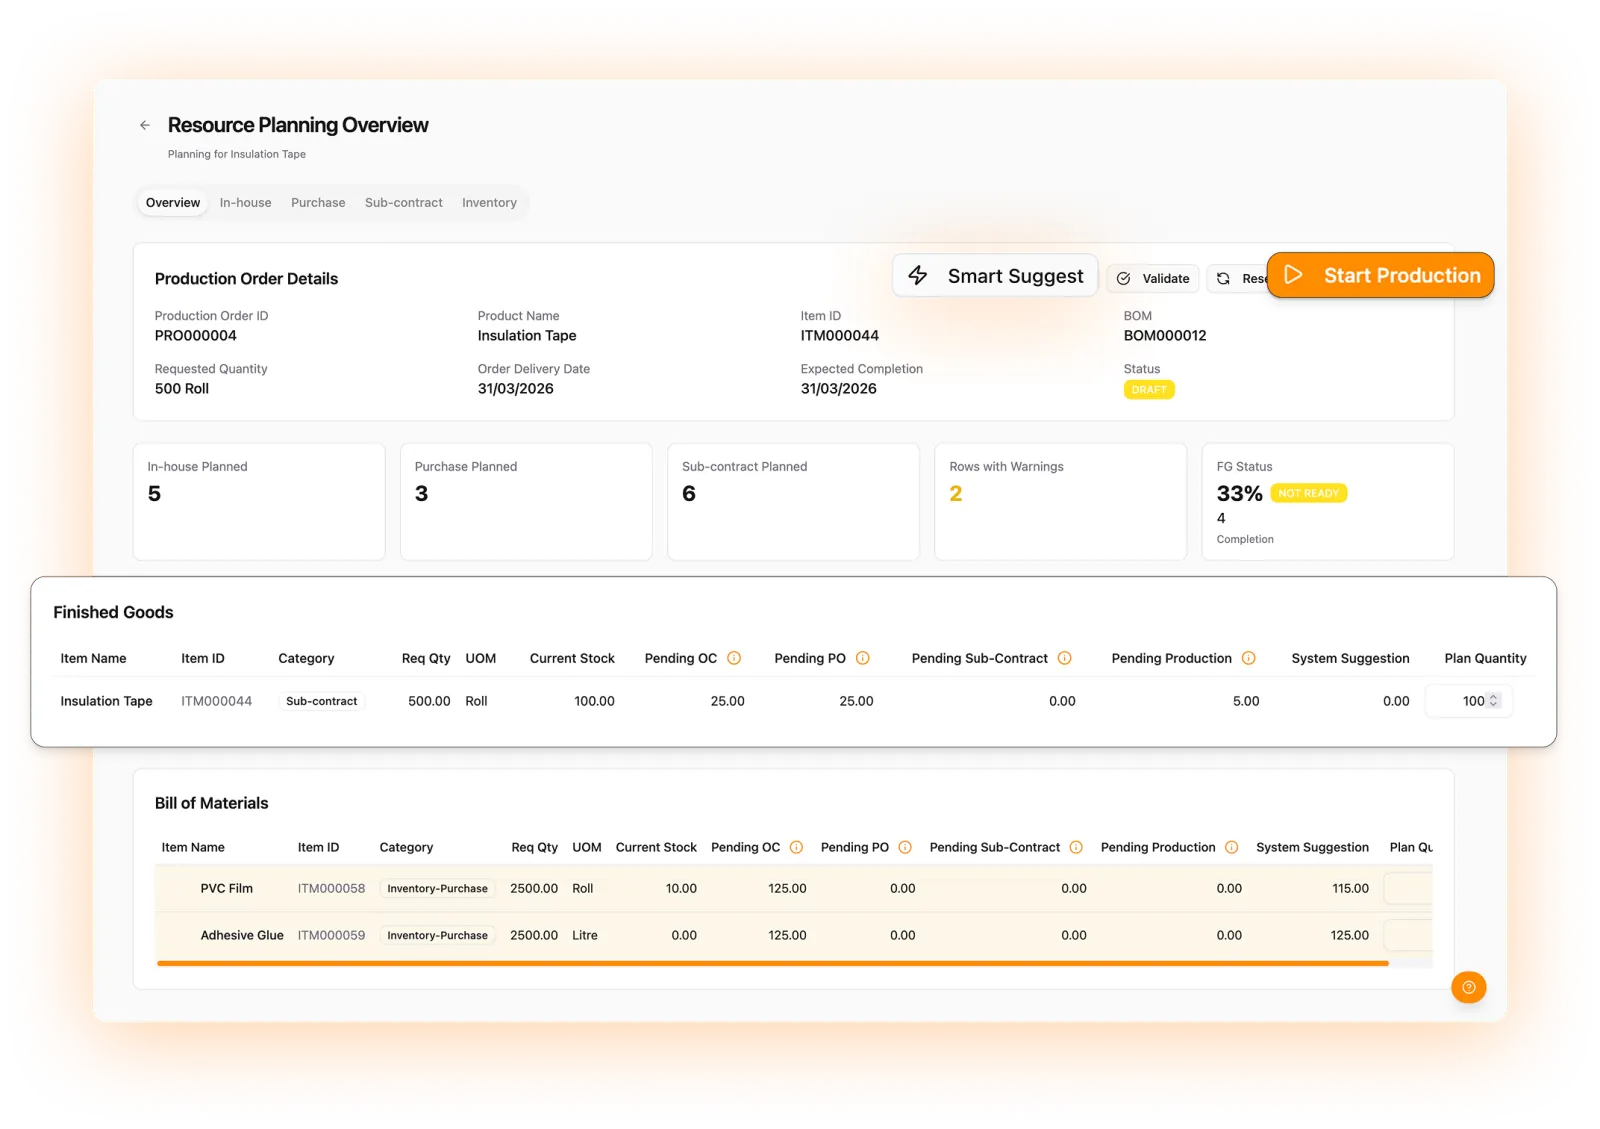Click the Smart Suggest lightning icon
1600x1129 pixels.
(x=918, y=275)
